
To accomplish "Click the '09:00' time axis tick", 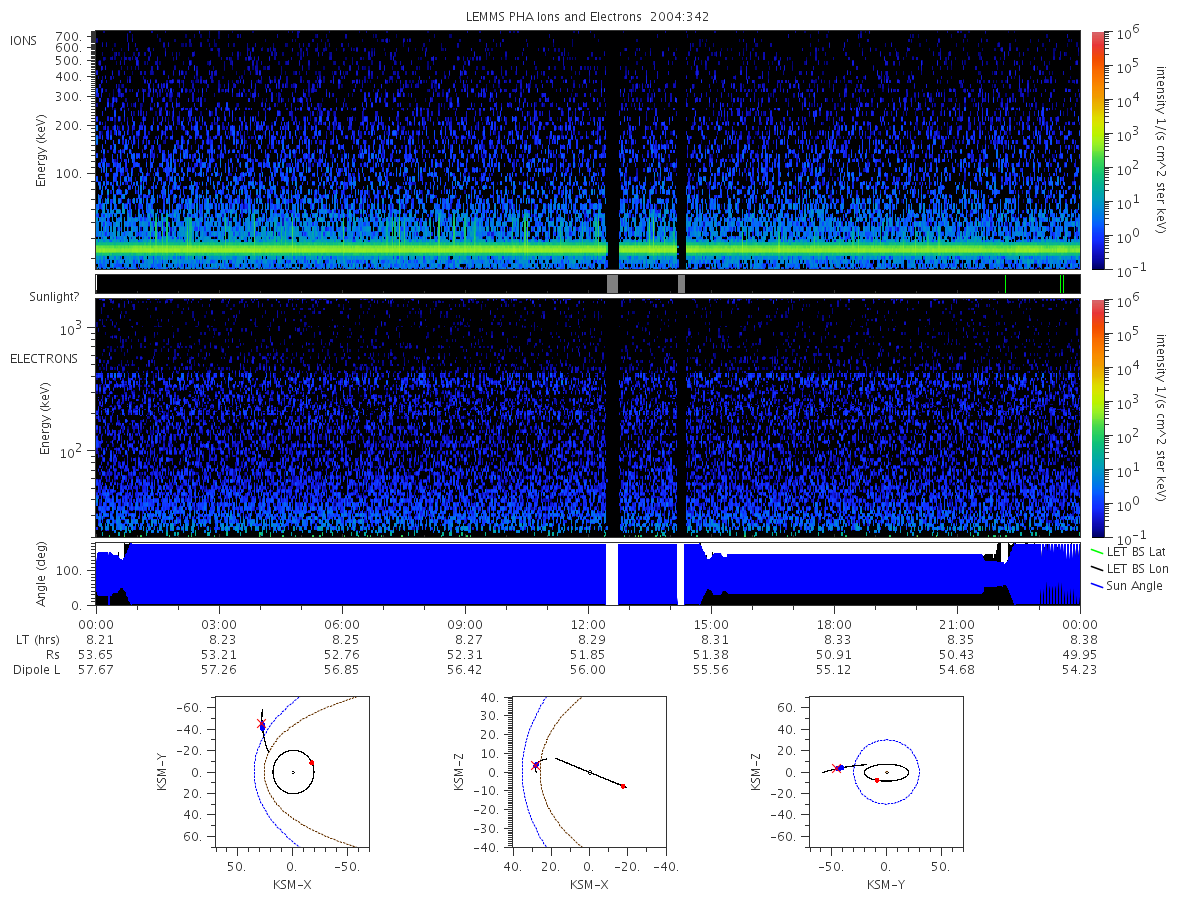I will pyautogui.click(x=465, y=624).
